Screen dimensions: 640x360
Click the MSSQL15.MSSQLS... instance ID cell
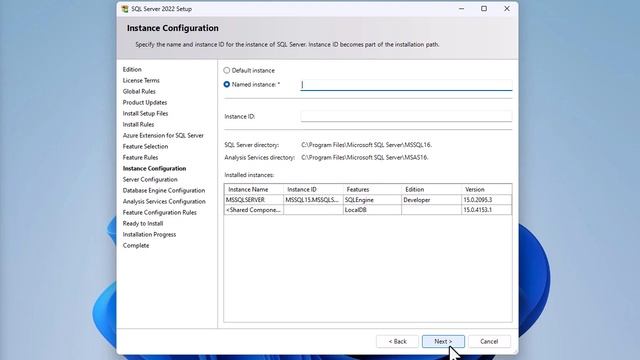[x=313, y=200]
